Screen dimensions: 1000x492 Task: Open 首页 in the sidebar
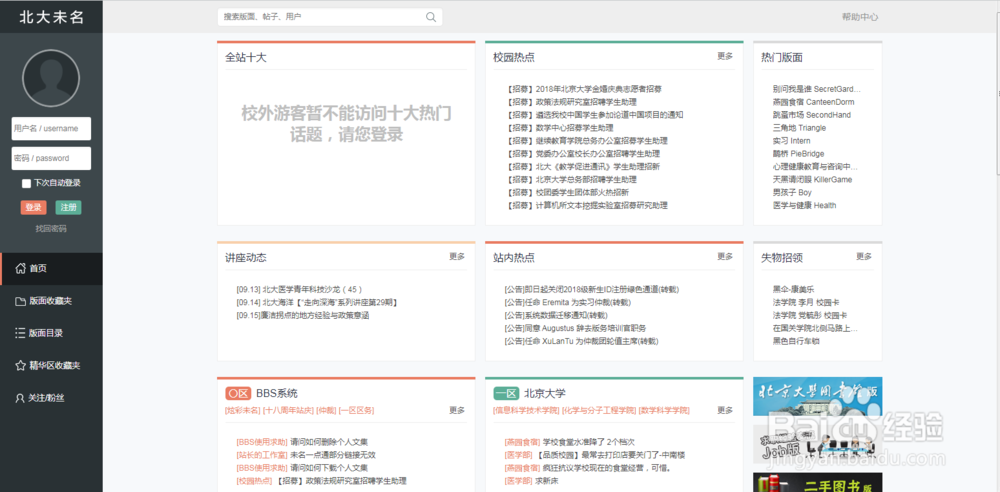point(51,269)
